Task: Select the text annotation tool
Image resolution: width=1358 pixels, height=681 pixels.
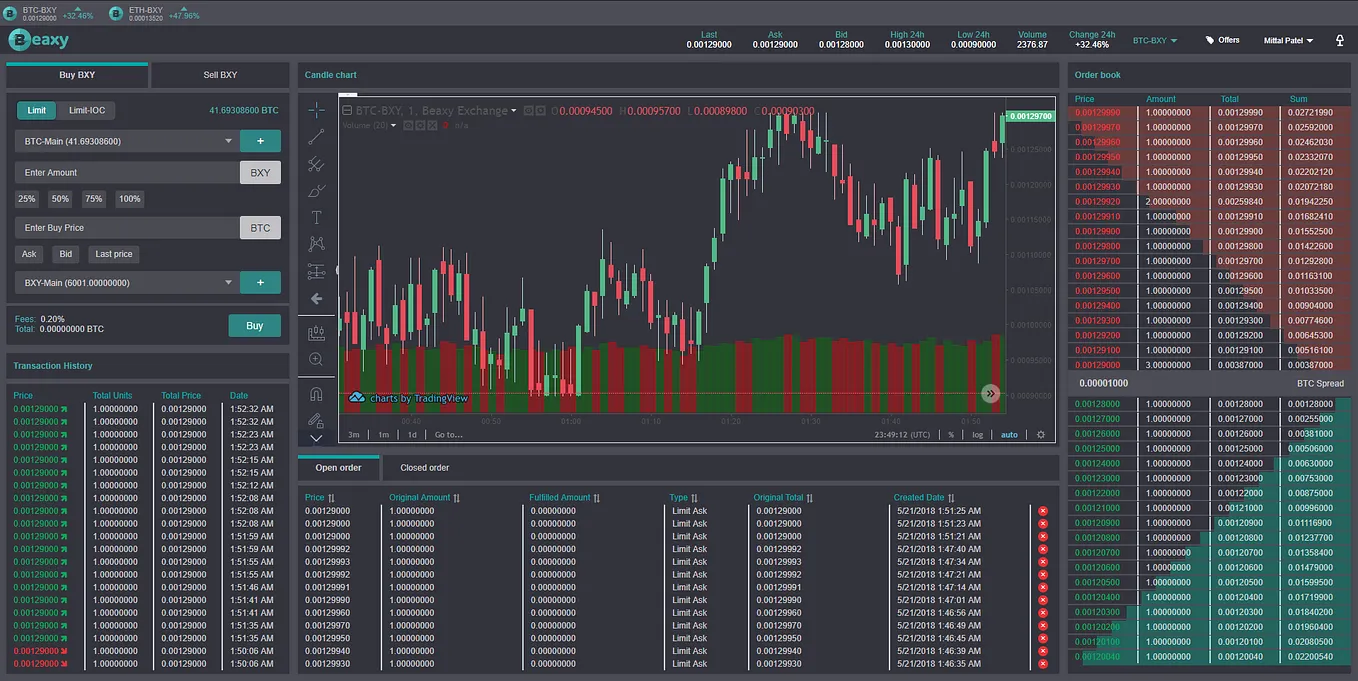Action: point(316,218)
